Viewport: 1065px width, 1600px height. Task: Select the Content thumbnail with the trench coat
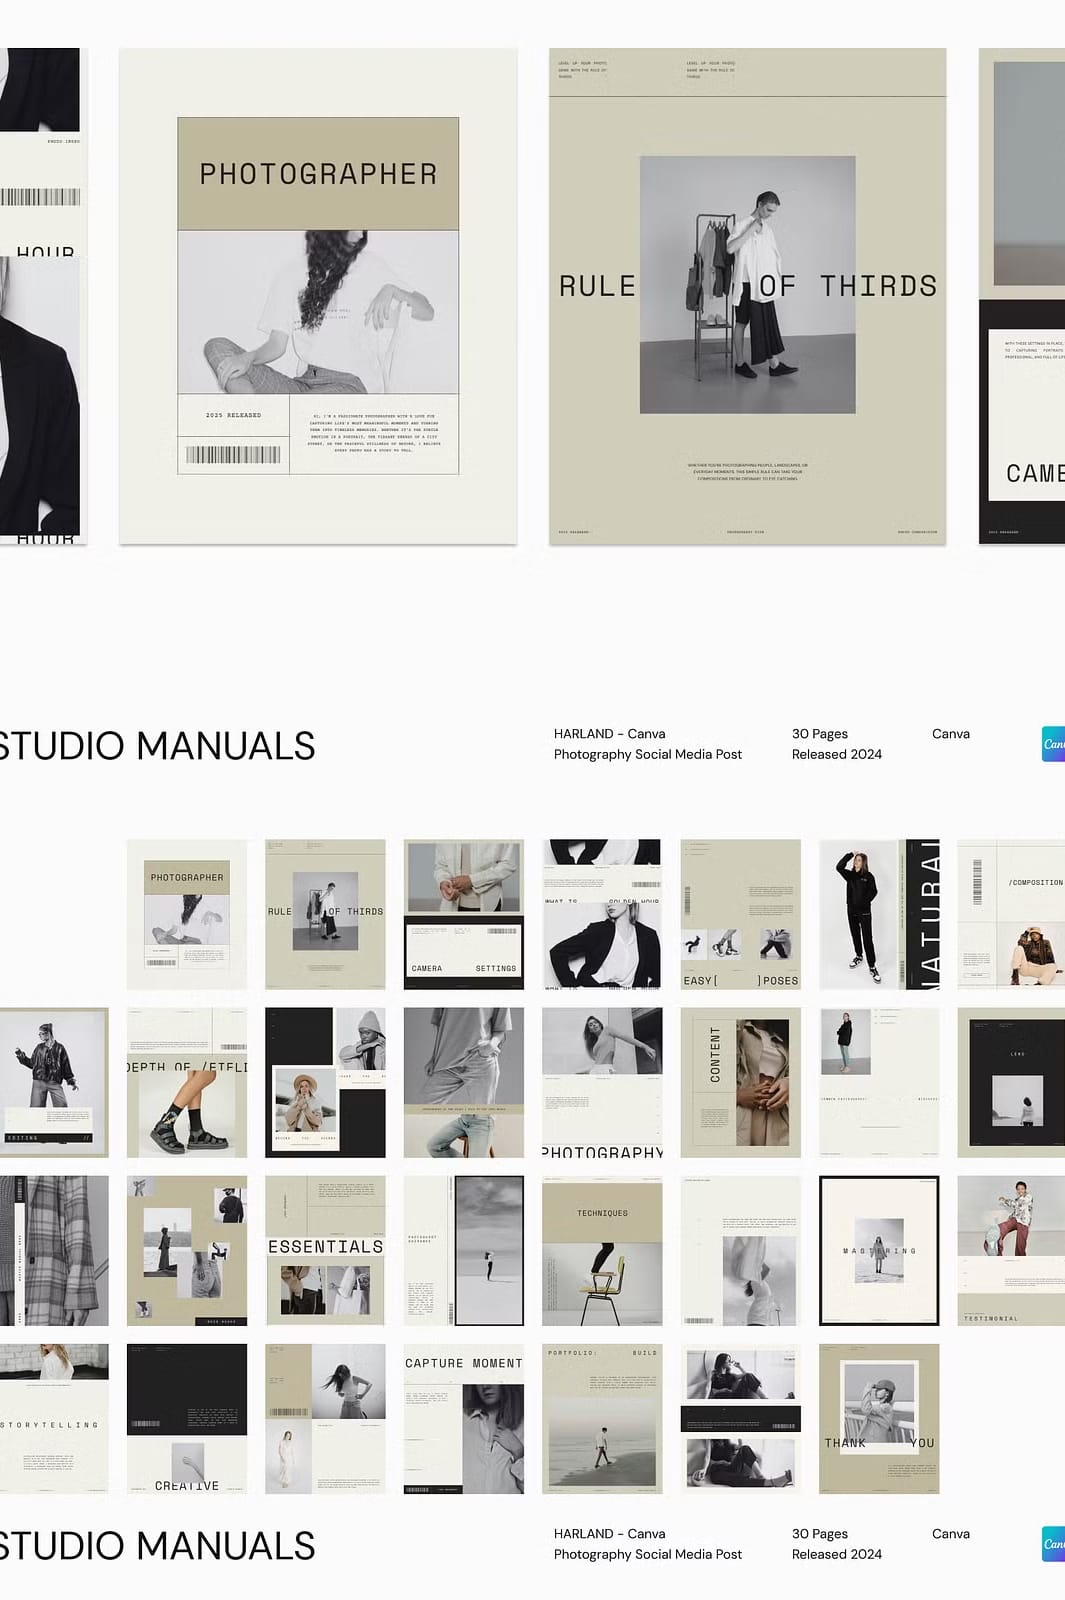(x=740, y=1082)
